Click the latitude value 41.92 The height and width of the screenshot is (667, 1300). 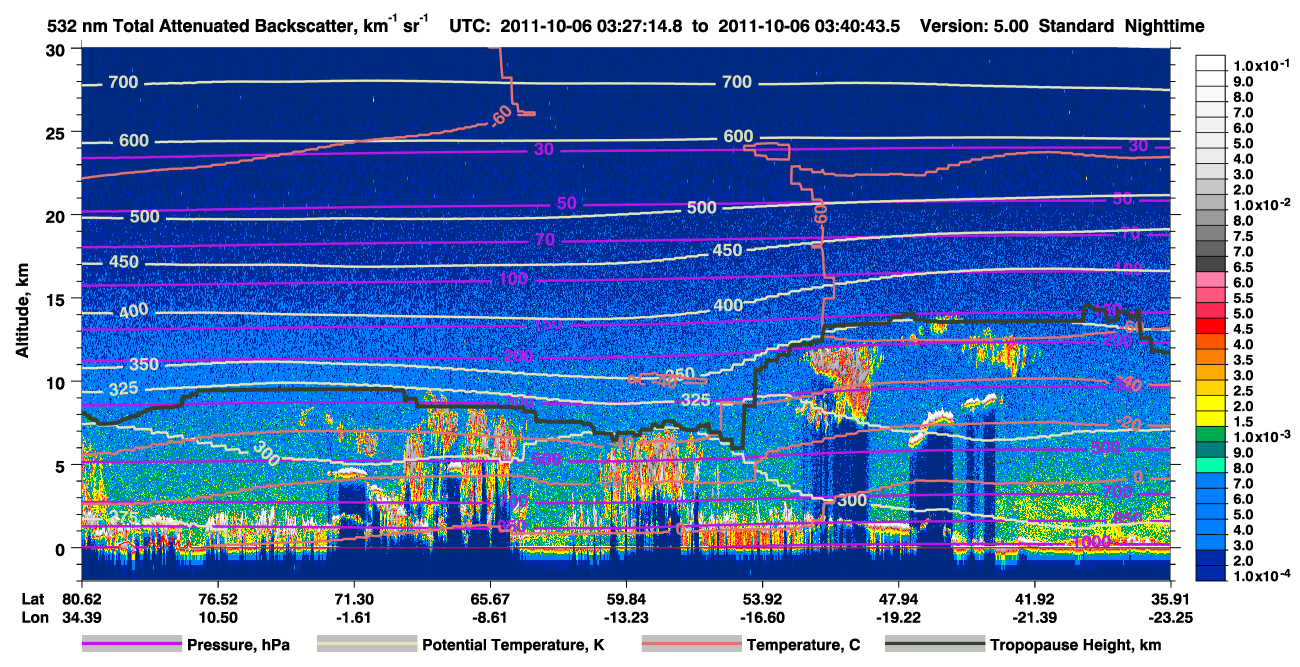1034,598
